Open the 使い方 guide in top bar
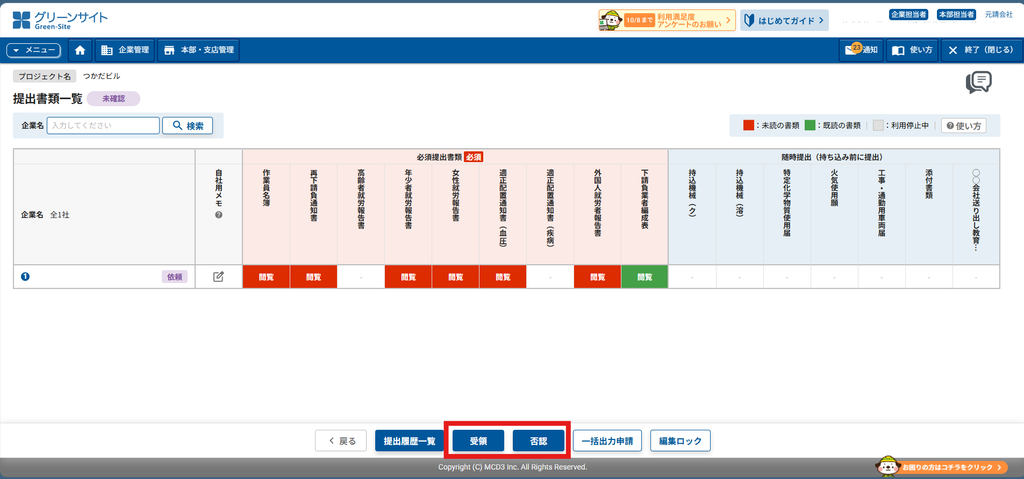The height and width of the screenshot is (479, 1024). [x=912, y=50]
